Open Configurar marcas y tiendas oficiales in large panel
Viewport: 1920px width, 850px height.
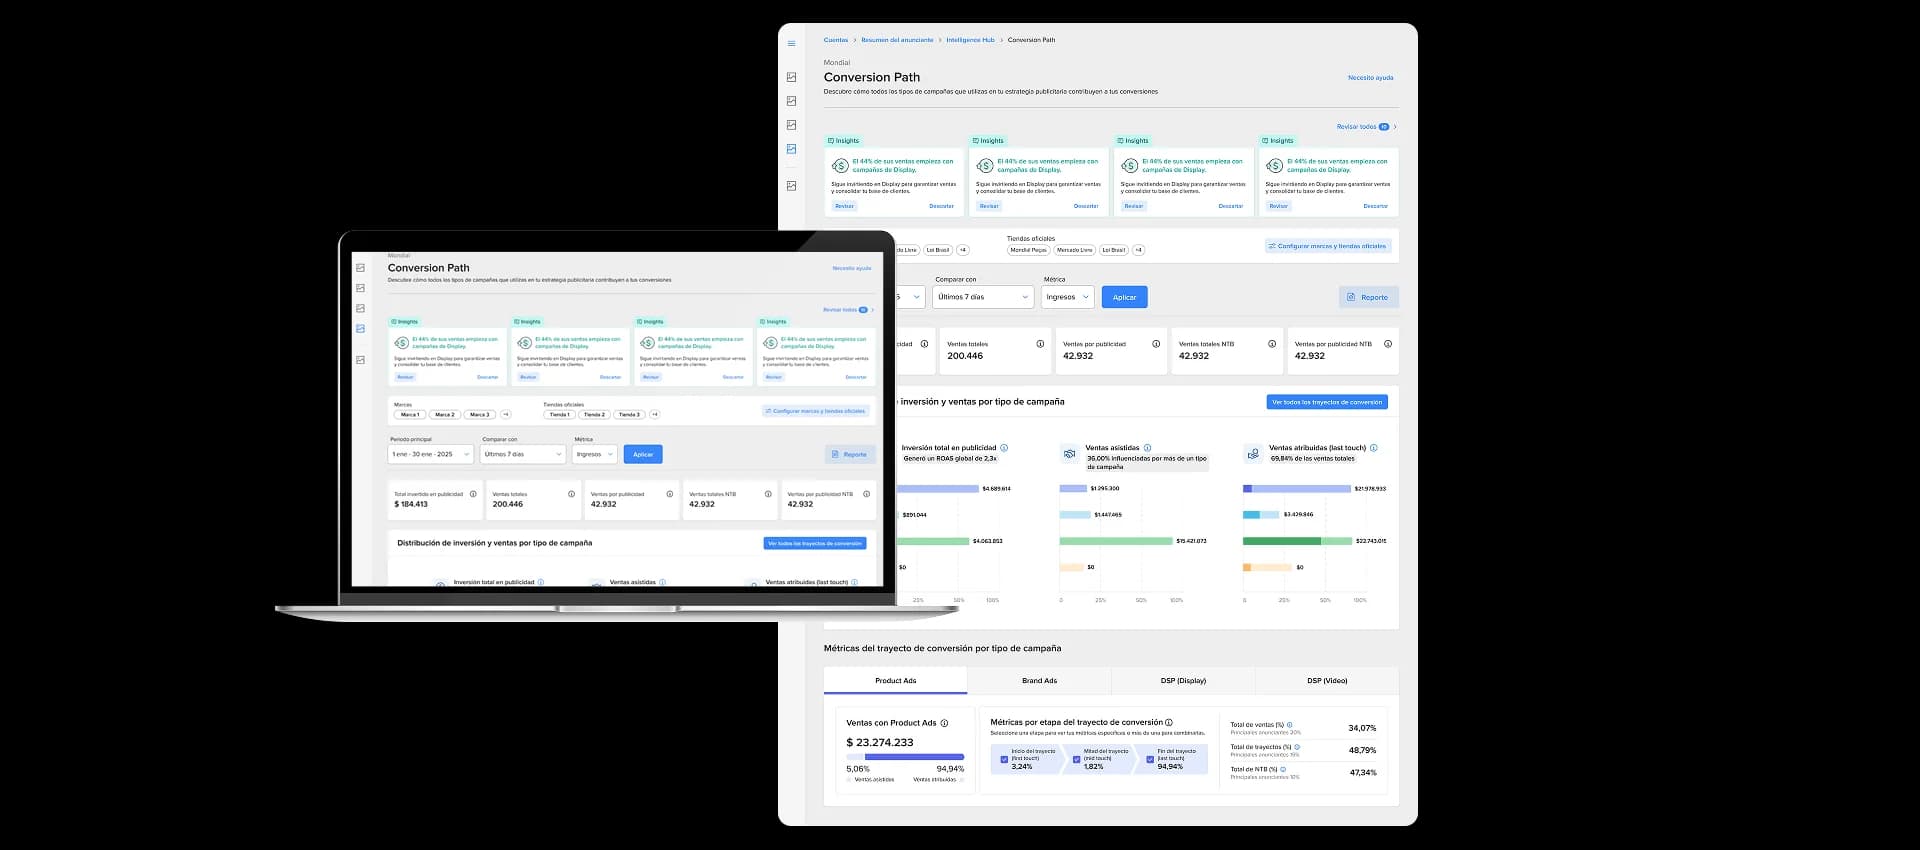(x=1328, y=246)
